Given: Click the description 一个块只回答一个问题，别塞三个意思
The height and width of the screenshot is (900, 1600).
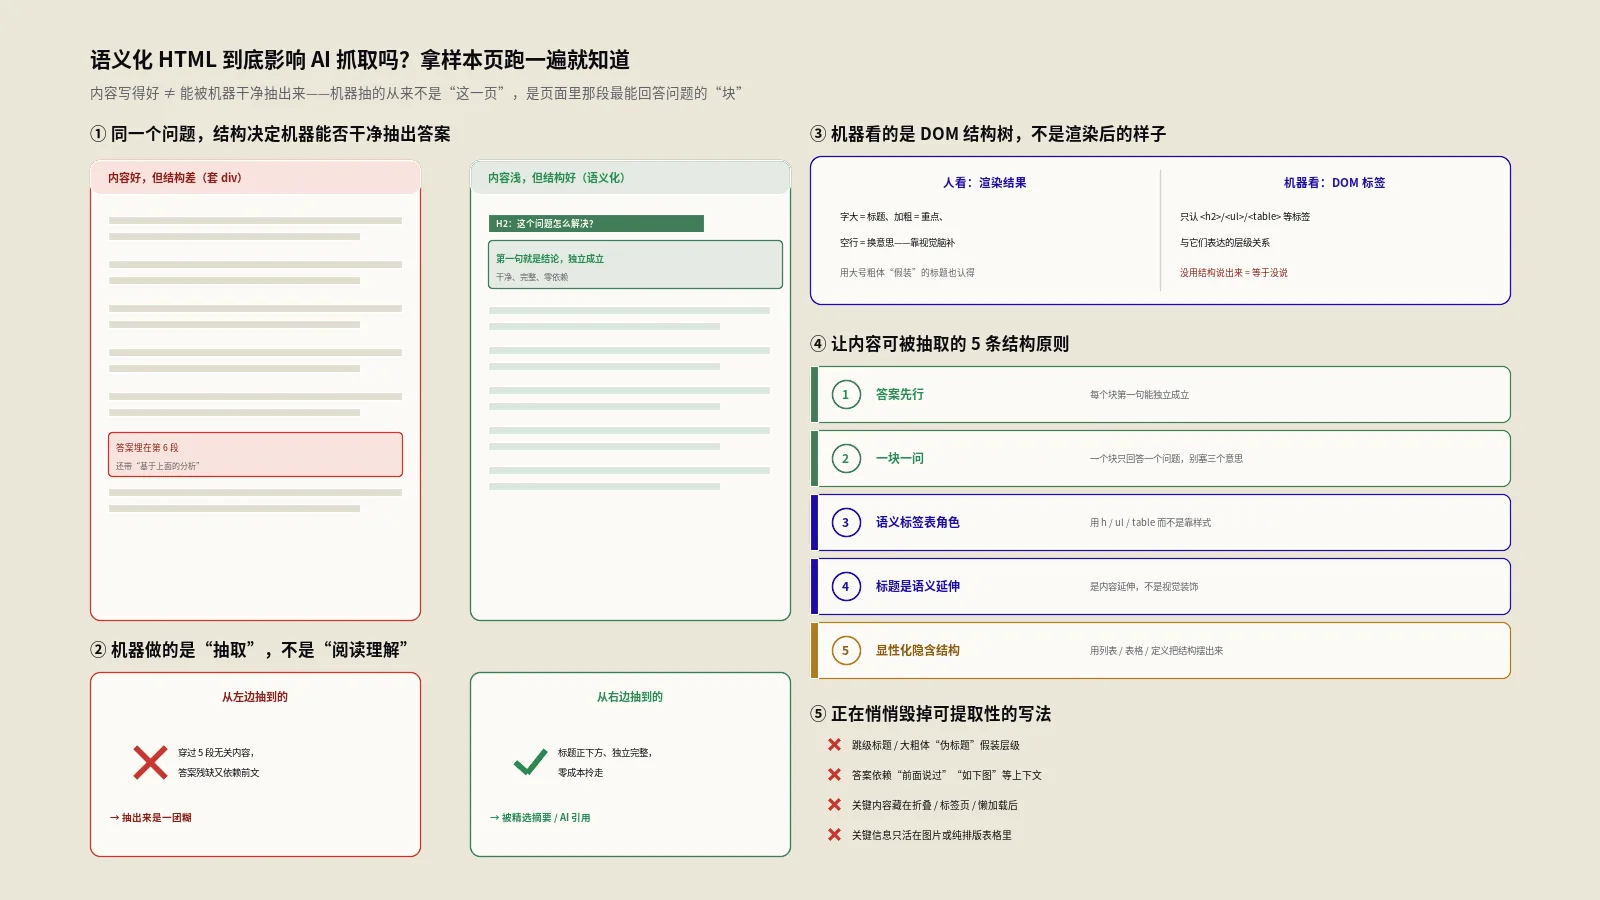Looking at the screenshot, I should click(1166, 459).
